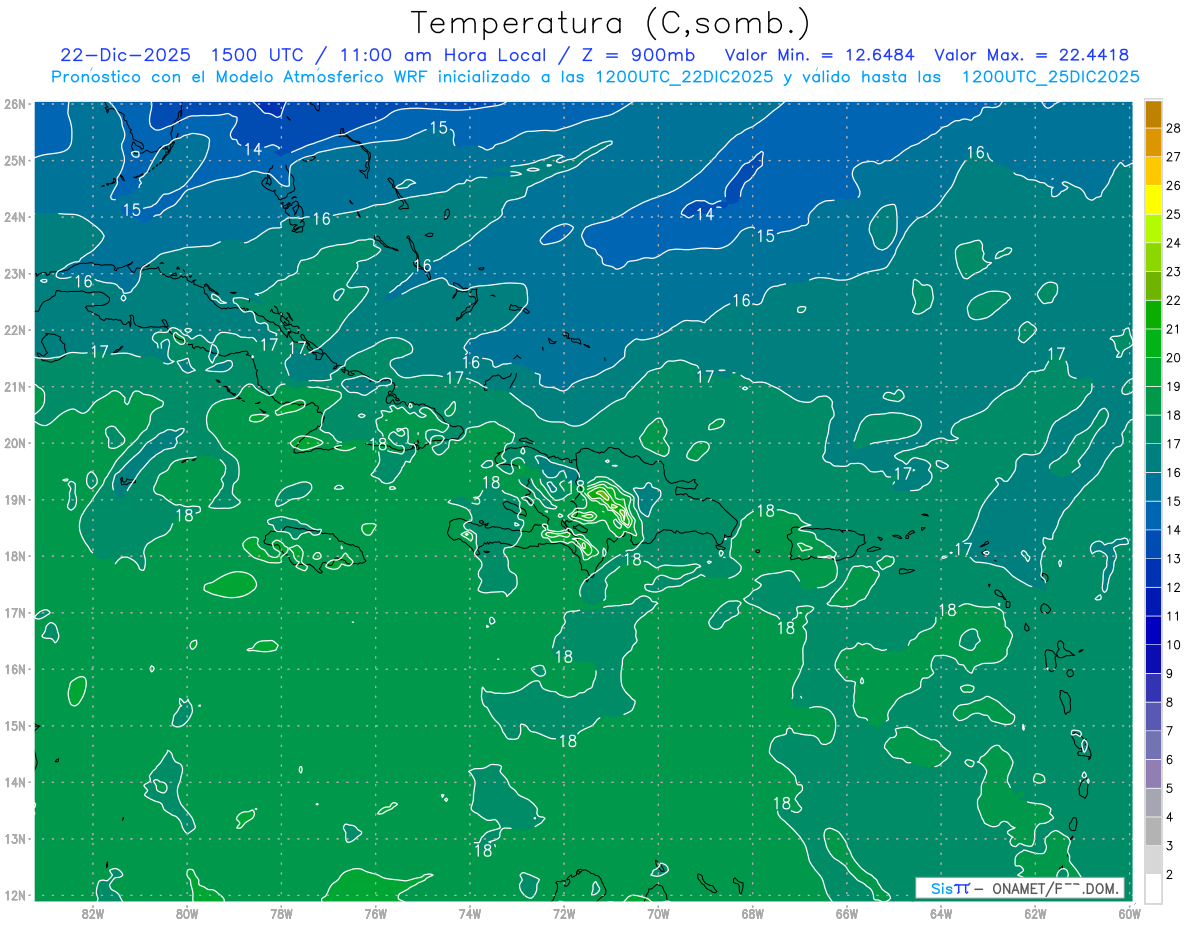The image size is (1200, 927).
Task: Click the 13N latitude label
Action: [15, 838]
